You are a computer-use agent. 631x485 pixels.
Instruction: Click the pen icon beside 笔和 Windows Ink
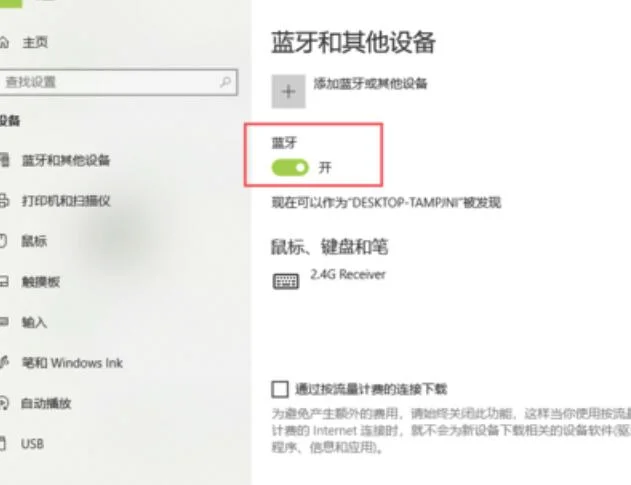click(4, 362)
